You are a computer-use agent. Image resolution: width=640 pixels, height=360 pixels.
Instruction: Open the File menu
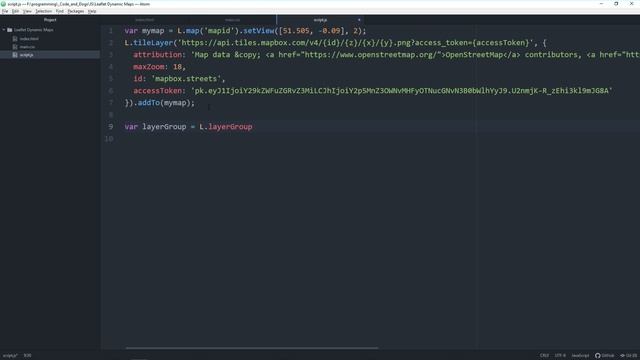point(5,11)
